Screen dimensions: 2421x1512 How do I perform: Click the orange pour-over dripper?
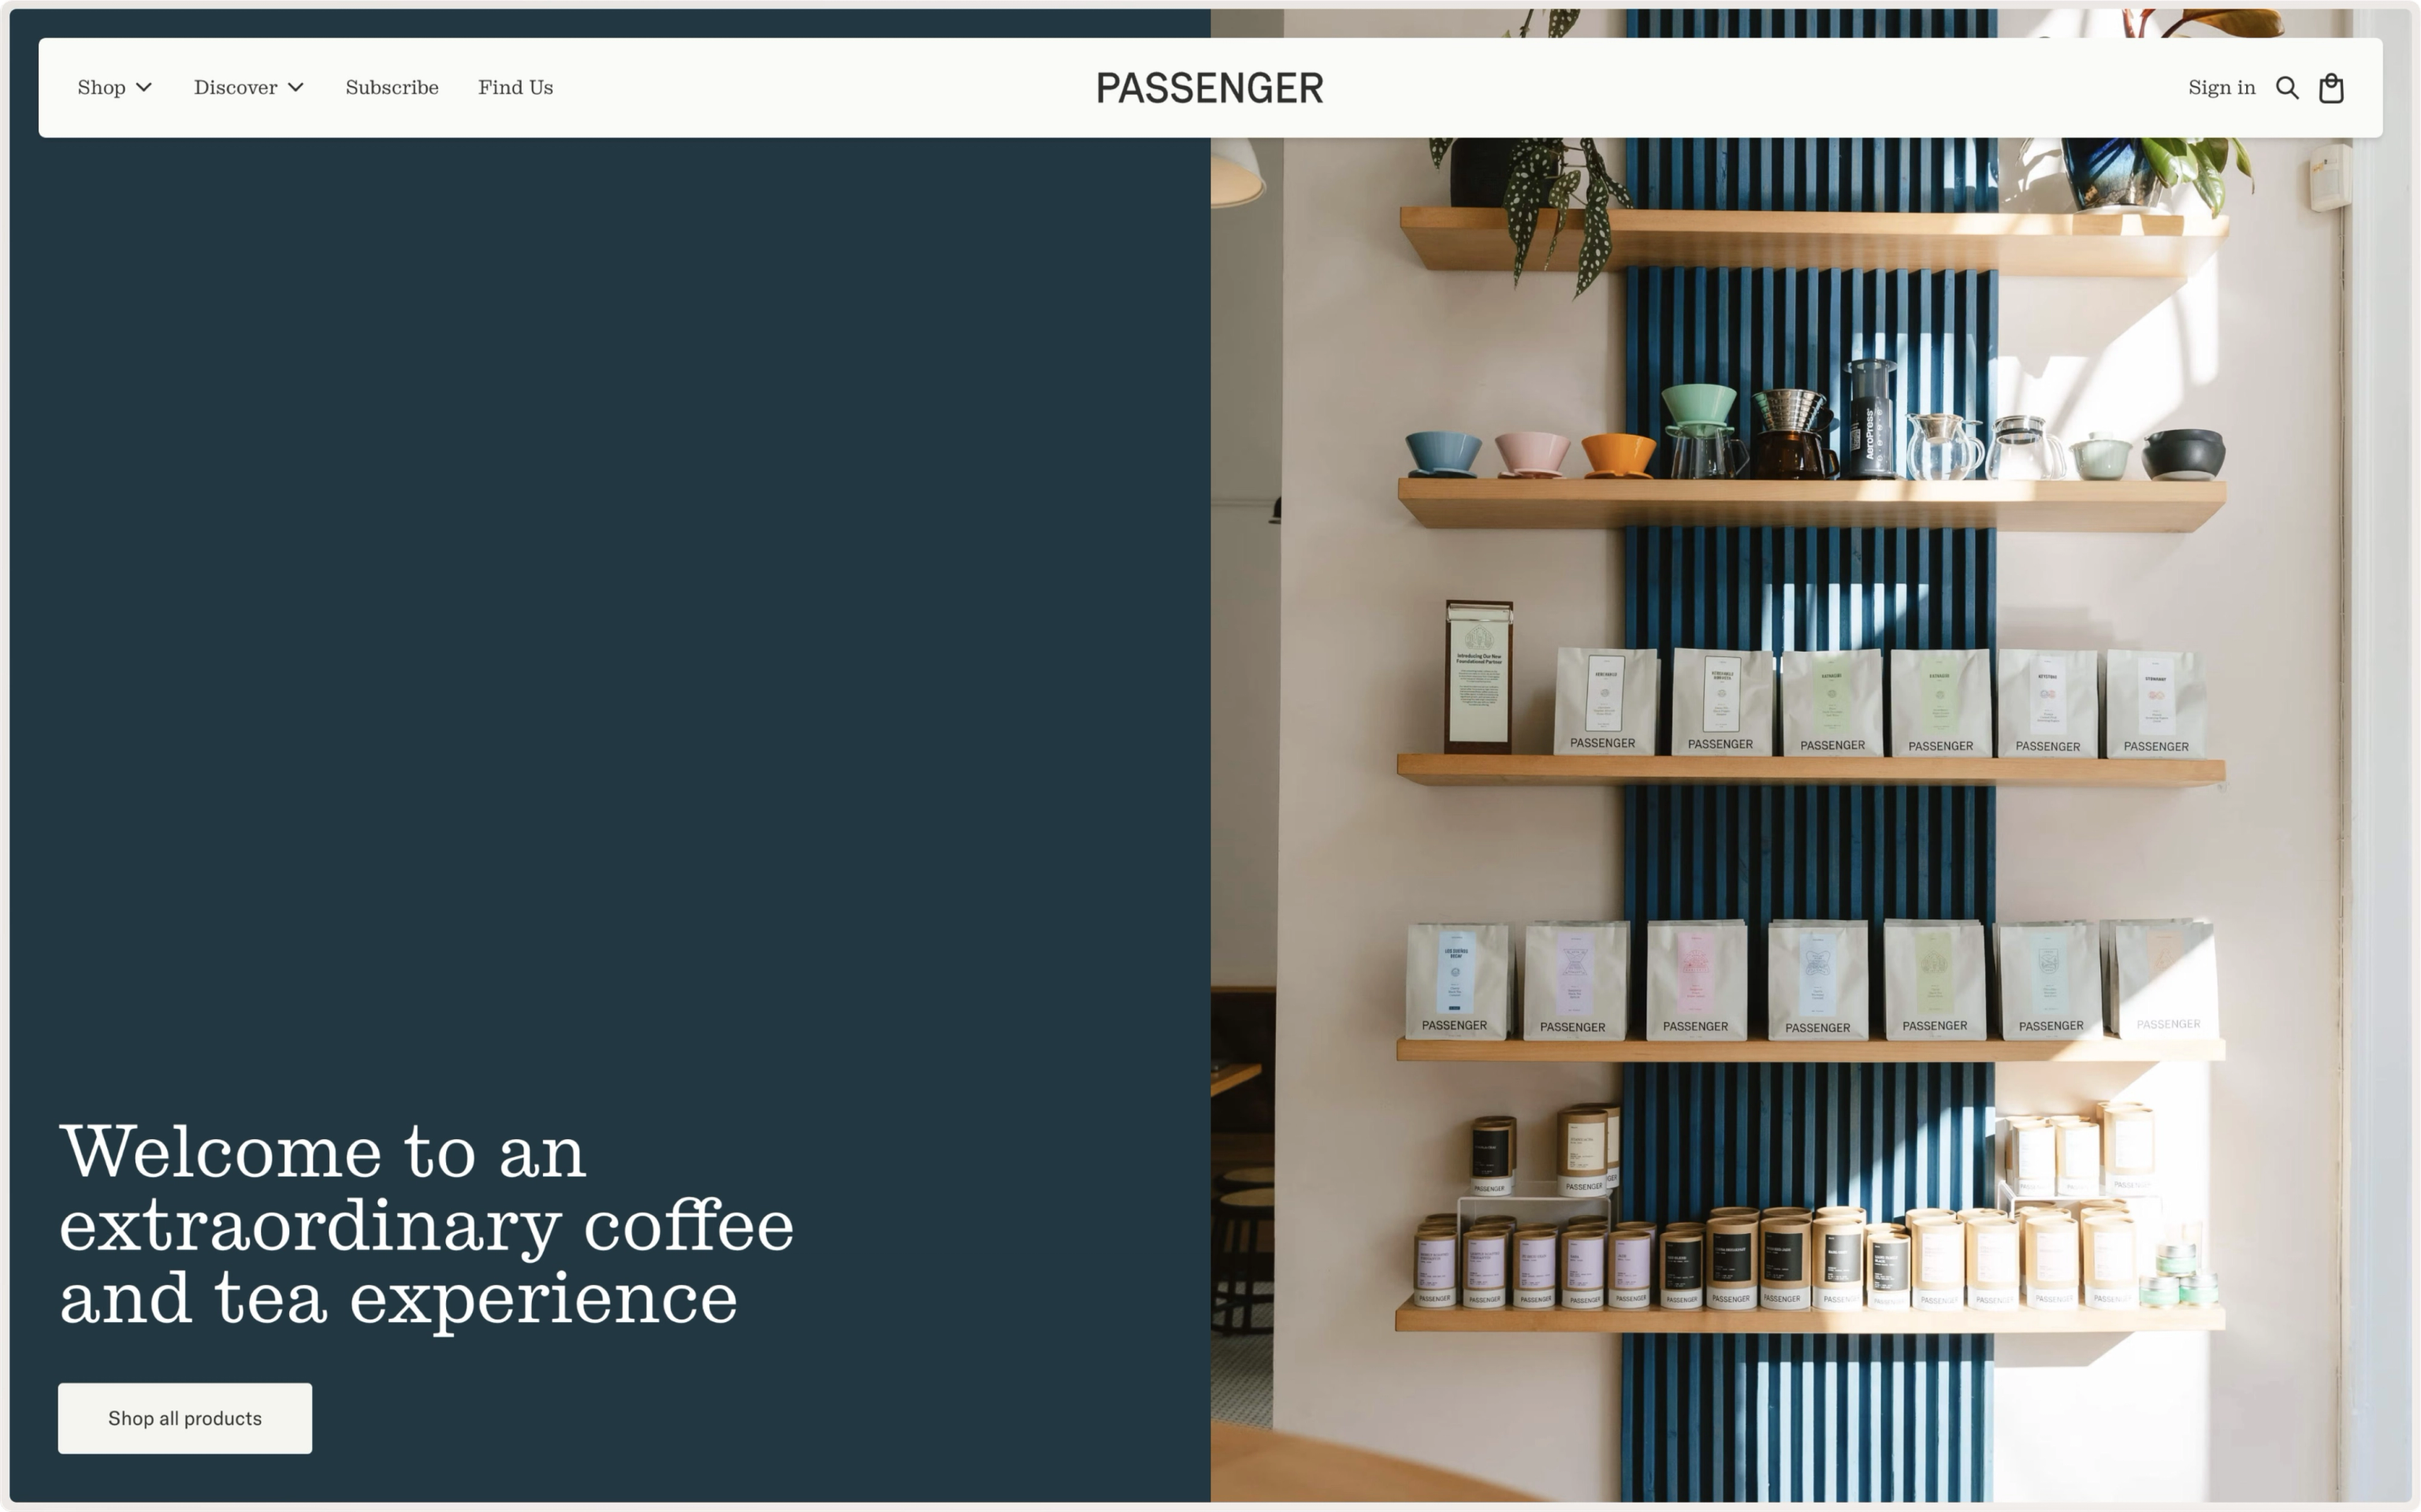(x=1619, y=455)
